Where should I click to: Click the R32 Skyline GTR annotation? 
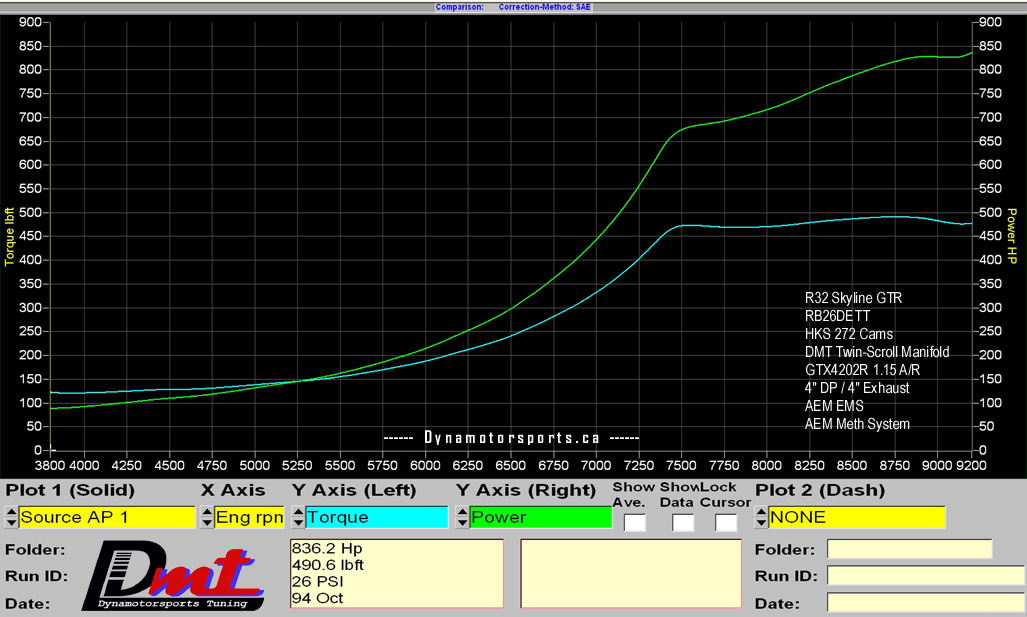[x=853, y=298]
